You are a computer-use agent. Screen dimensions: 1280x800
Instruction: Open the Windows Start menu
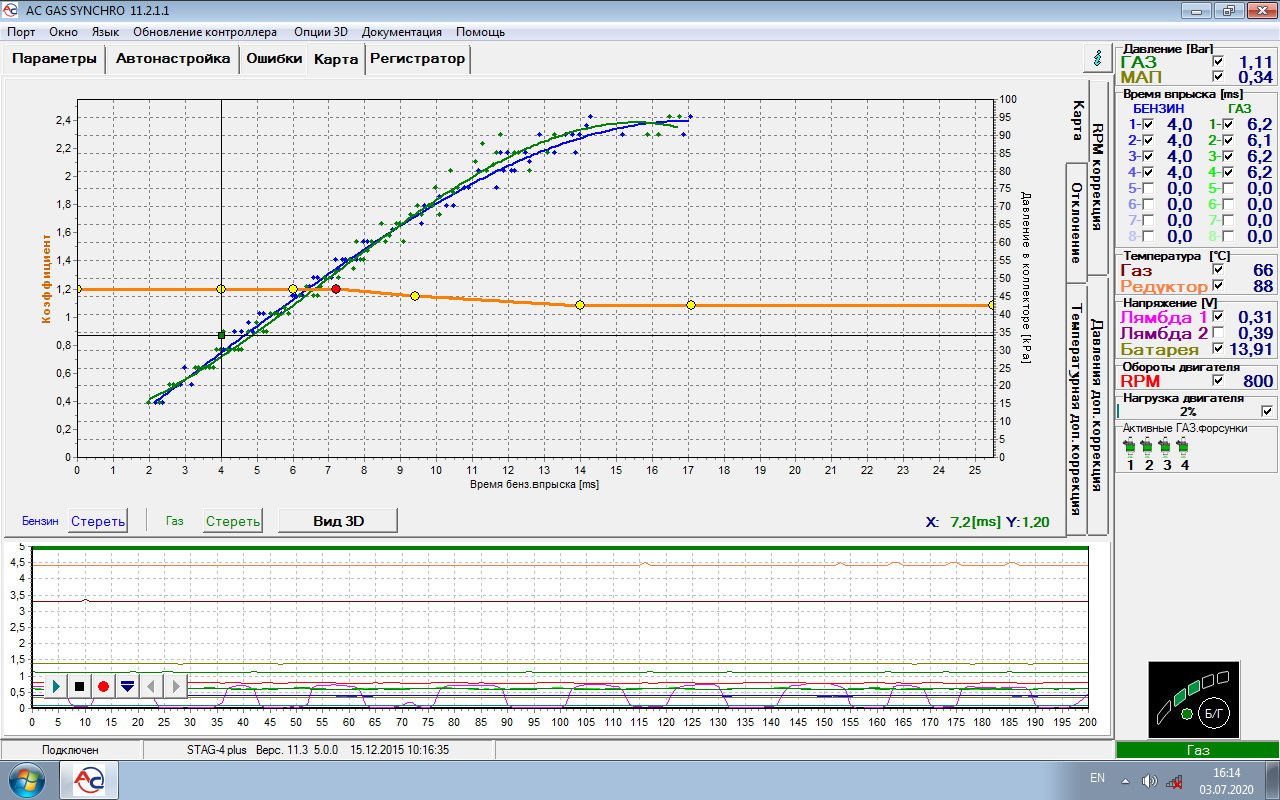point(25,779)
